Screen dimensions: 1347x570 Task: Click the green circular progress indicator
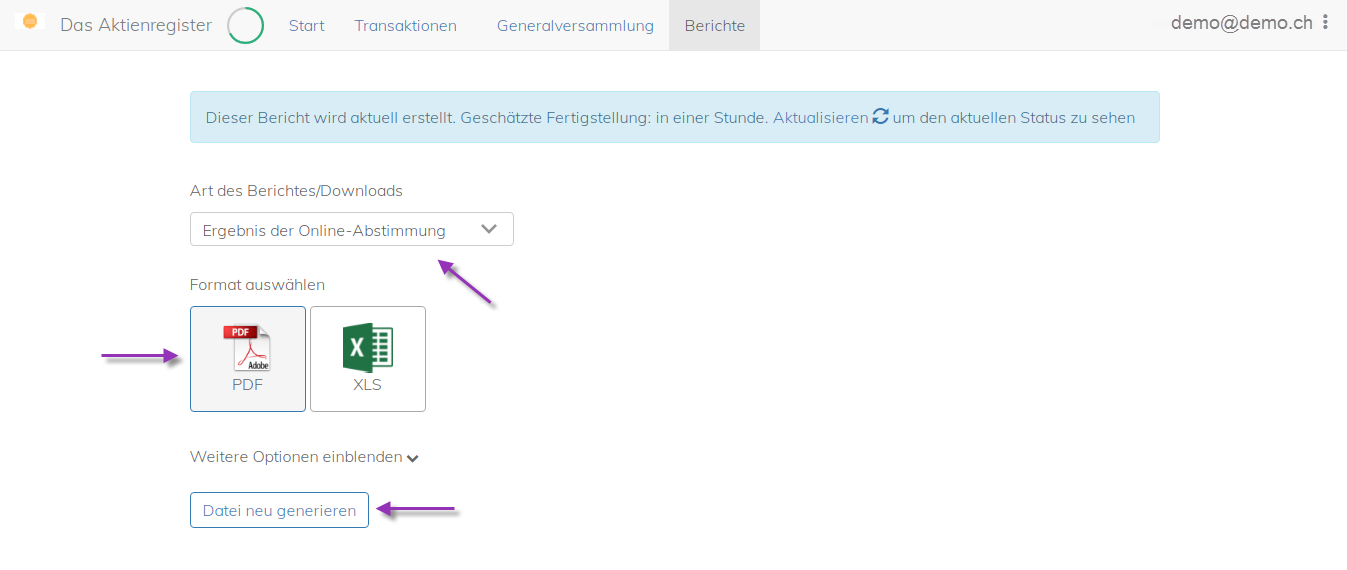point(246,26)
